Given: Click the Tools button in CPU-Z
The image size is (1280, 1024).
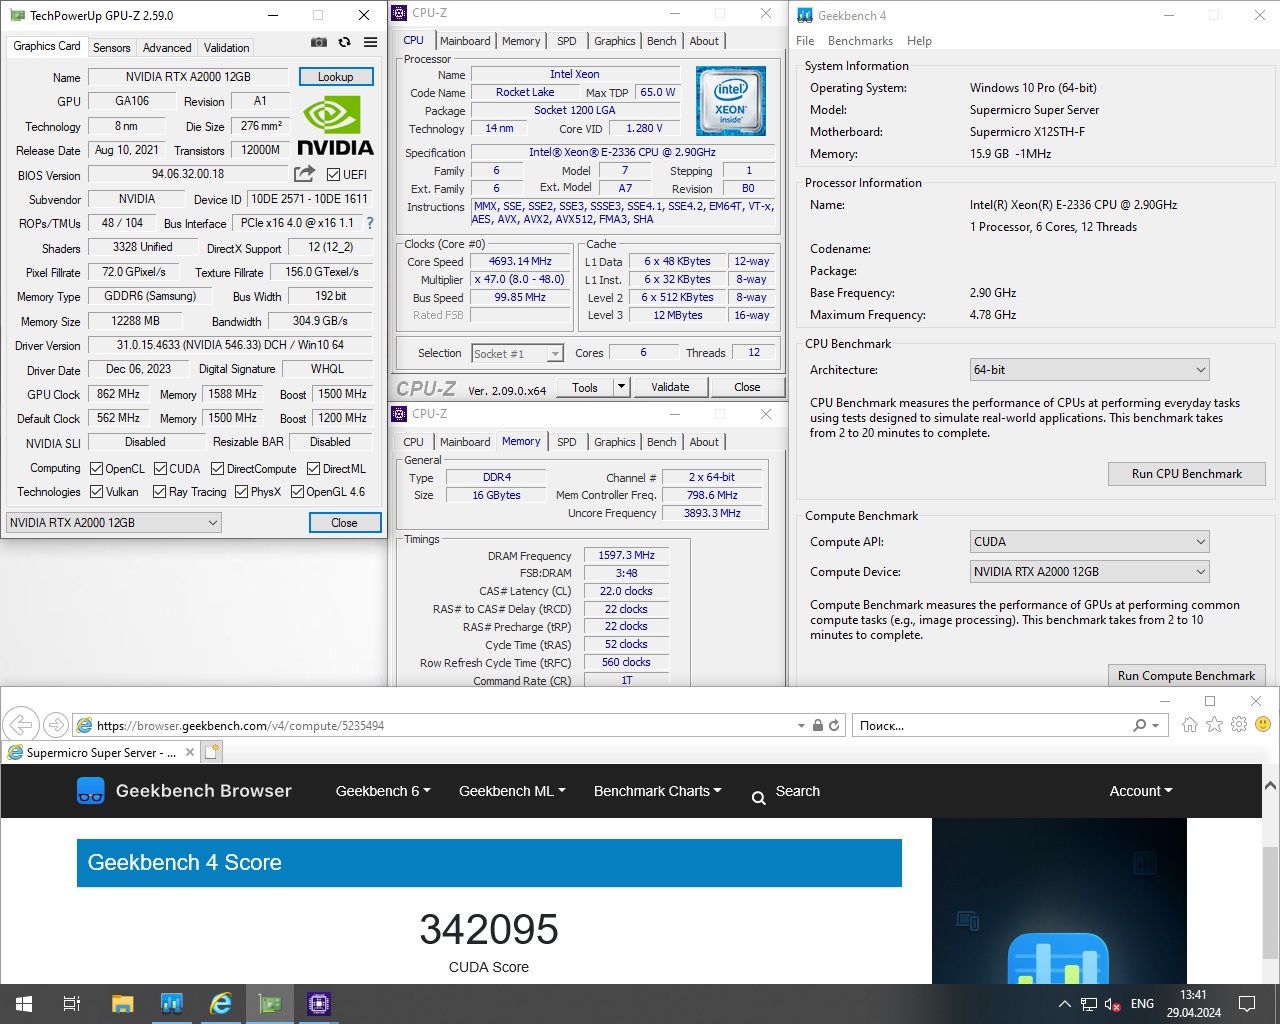Looking at the screenshot, I should click(x=585, y=387).
